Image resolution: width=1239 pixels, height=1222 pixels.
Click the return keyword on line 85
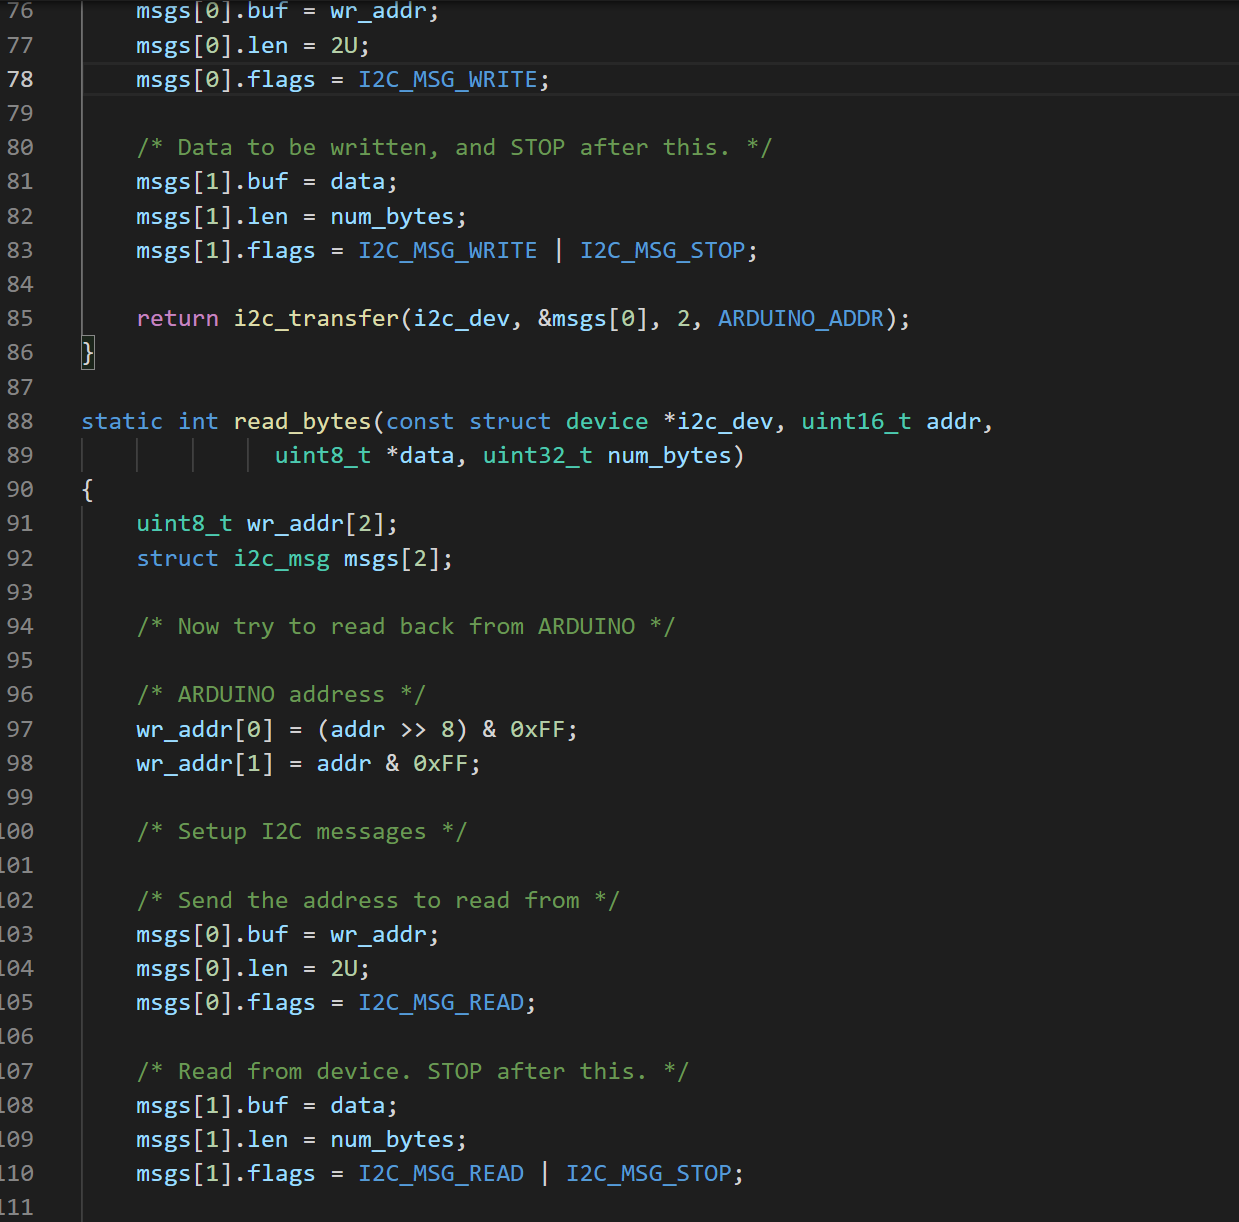pyautogui.click(x=178, y=318)
